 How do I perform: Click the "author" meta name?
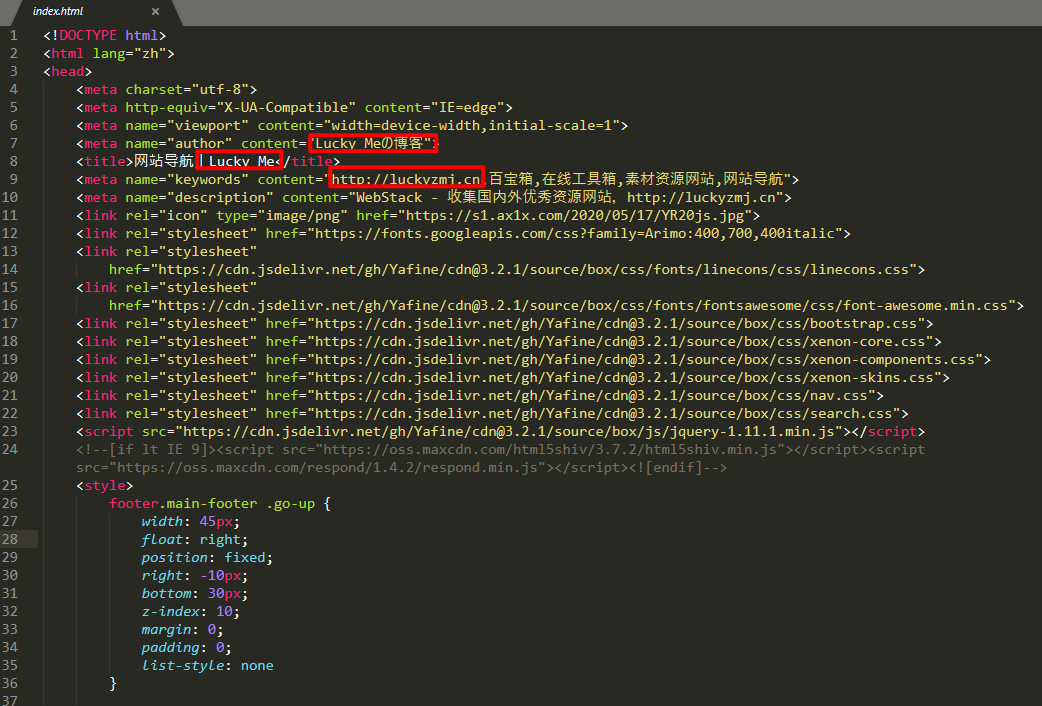coord(199,143)
